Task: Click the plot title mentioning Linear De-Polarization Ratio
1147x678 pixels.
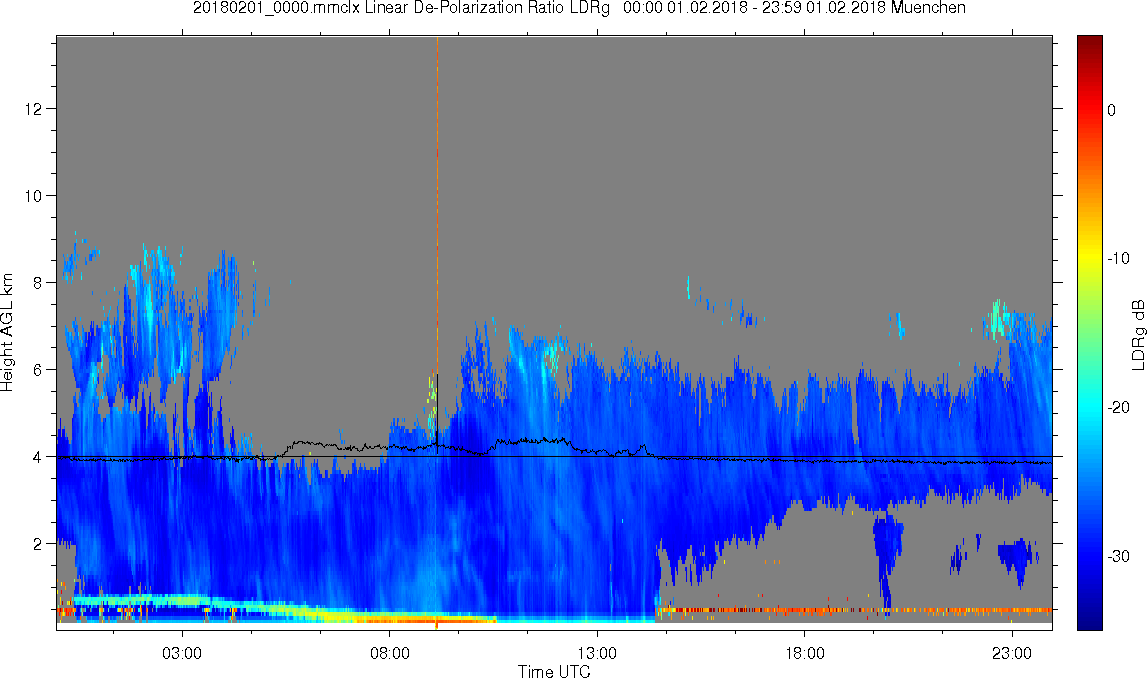Action: (579, 8)
